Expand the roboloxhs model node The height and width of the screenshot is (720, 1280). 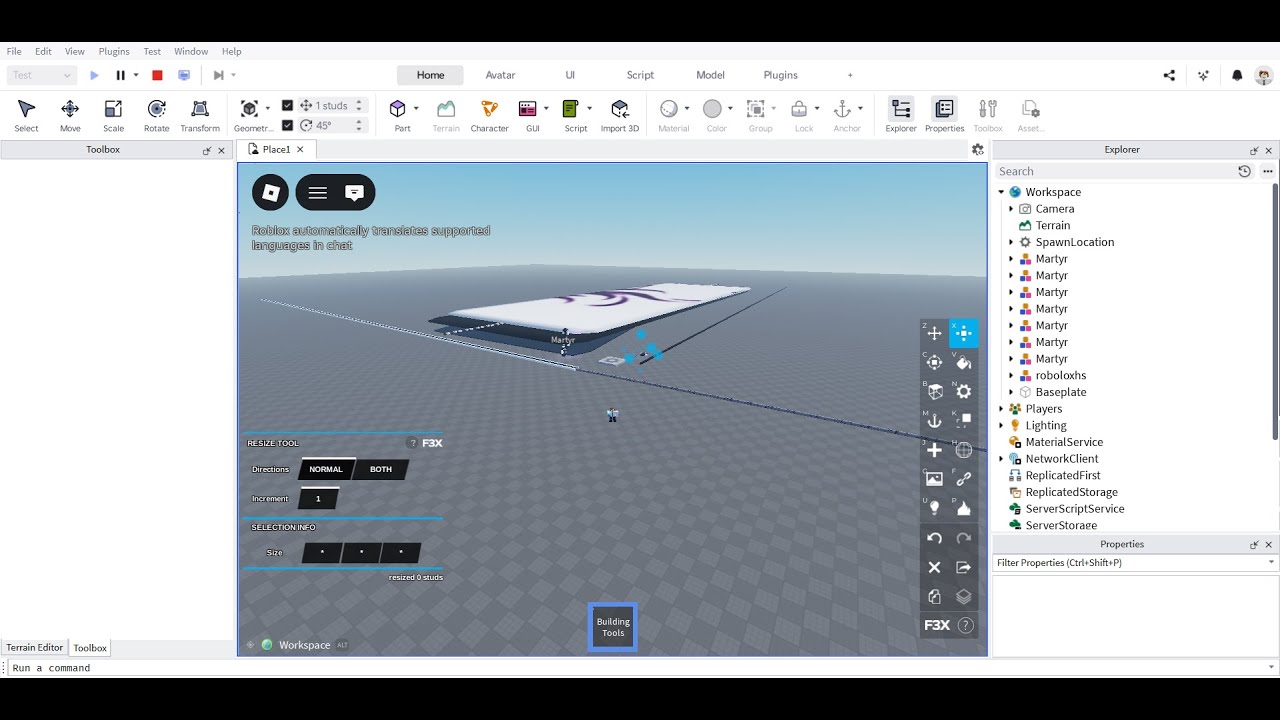[1011, 376]
